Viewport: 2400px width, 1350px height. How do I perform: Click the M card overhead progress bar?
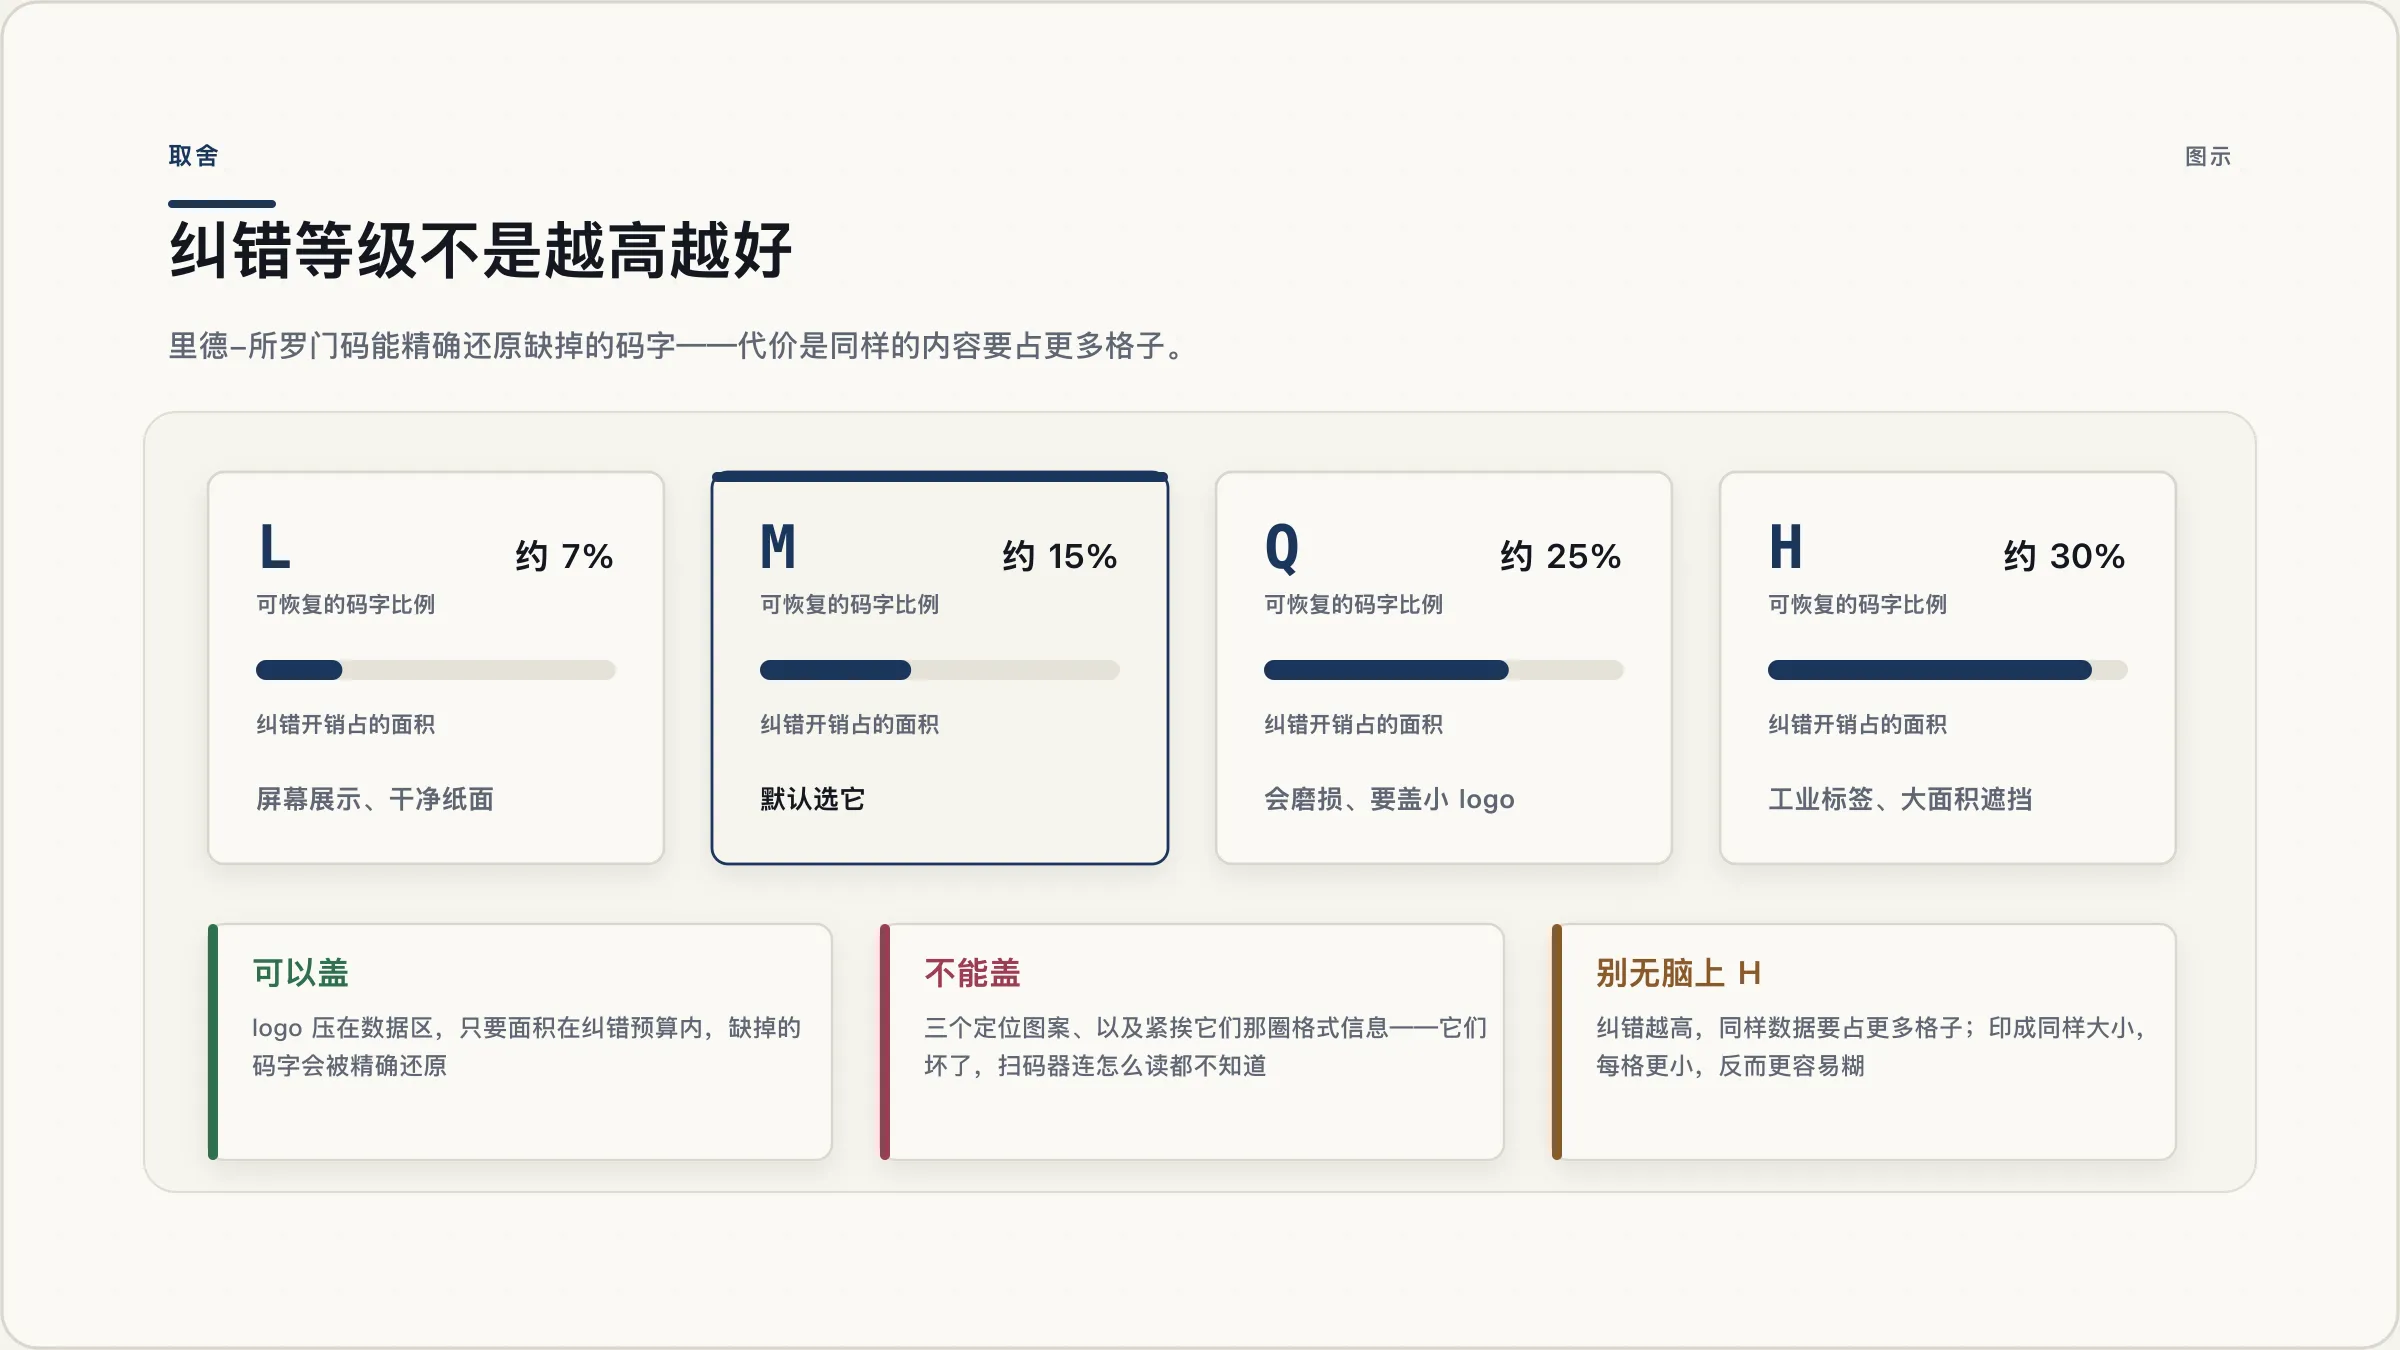click(940, 670)
